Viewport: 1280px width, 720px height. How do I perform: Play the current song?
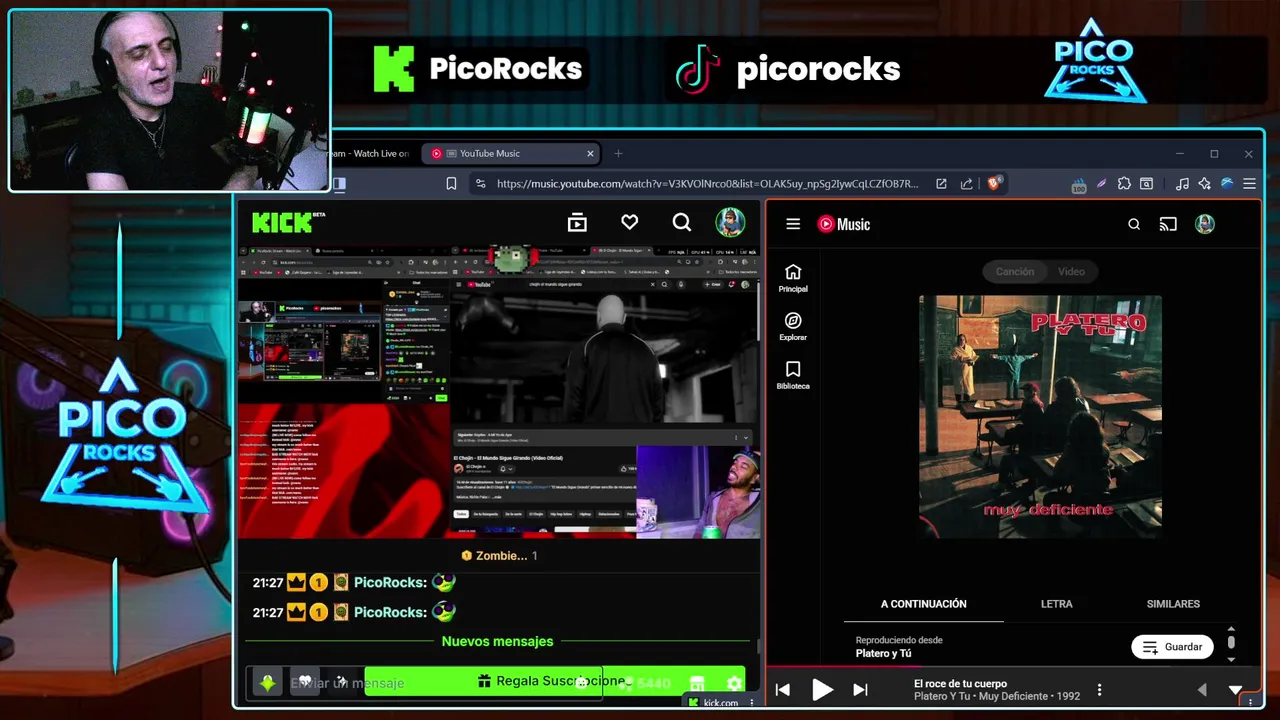(x=822, y=689)
